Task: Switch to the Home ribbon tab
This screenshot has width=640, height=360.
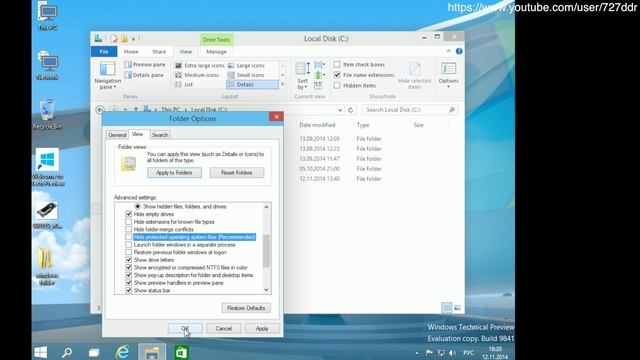Action: [x=131, y=51]
